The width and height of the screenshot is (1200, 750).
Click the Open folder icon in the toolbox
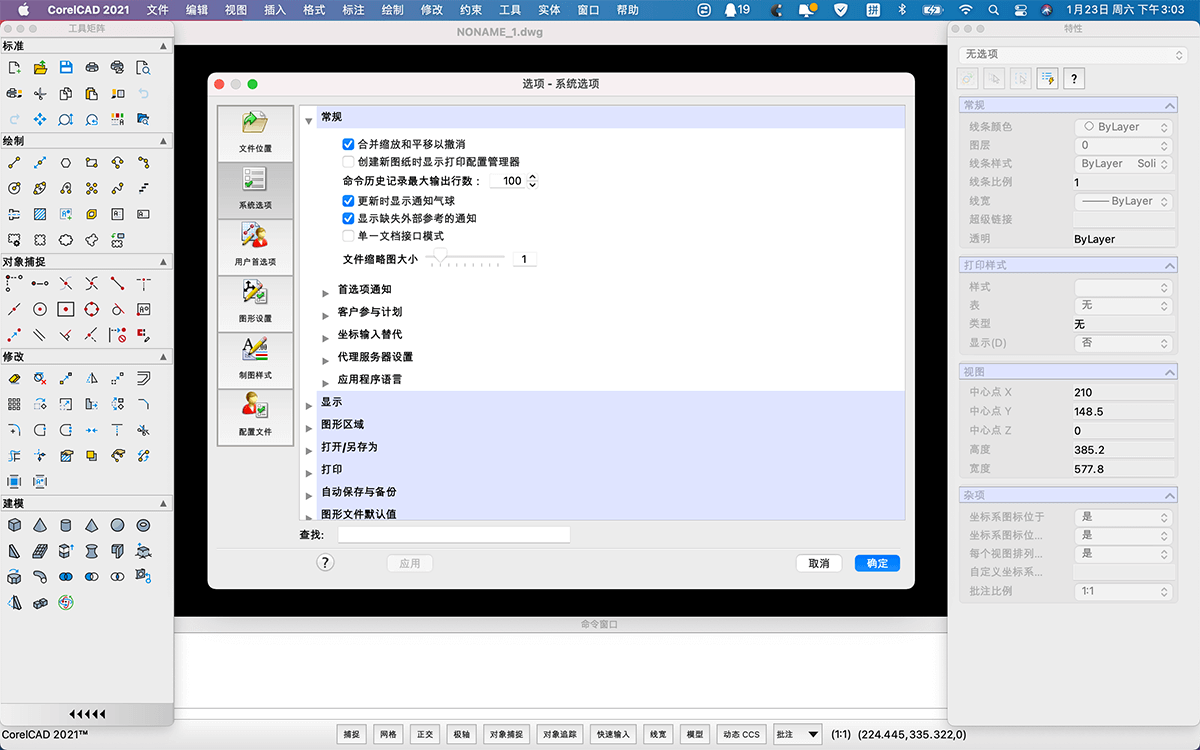(x=40, y=68)
